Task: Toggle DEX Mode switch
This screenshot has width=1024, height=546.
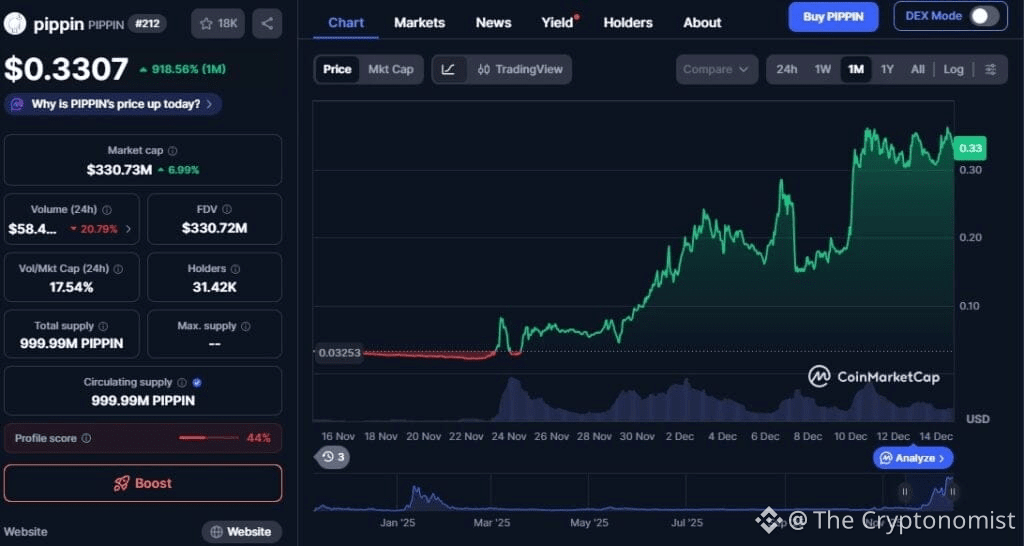Action: click(x=984, y=16)
